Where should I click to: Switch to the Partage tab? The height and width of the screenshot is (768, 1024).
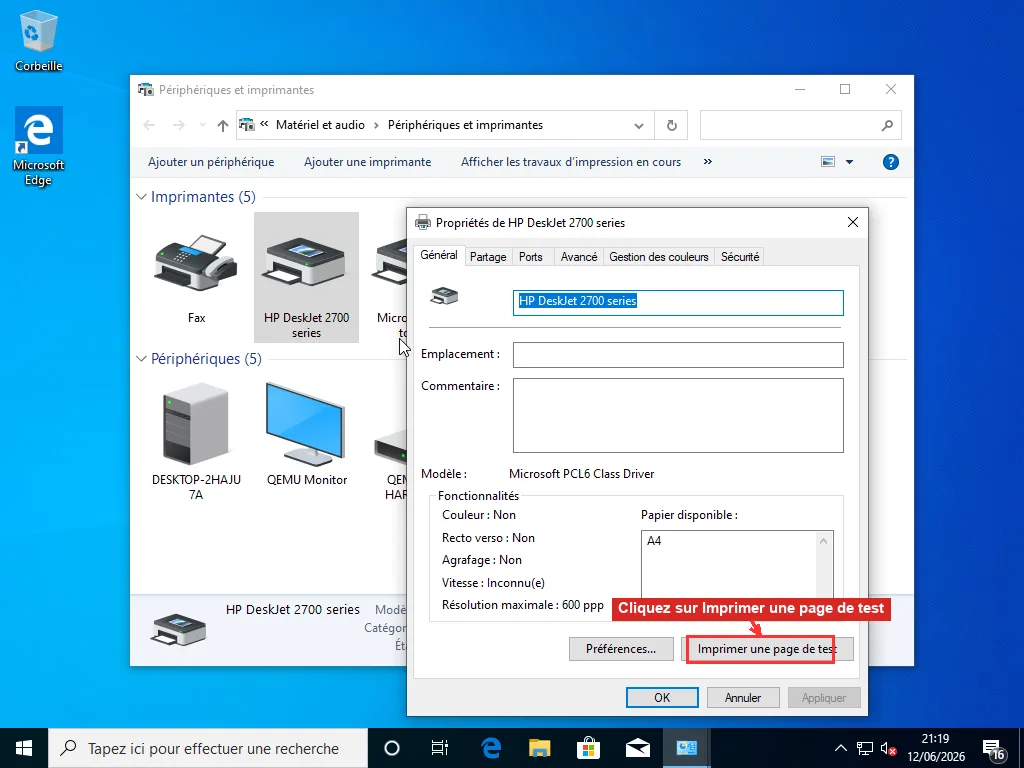(488, 257)
